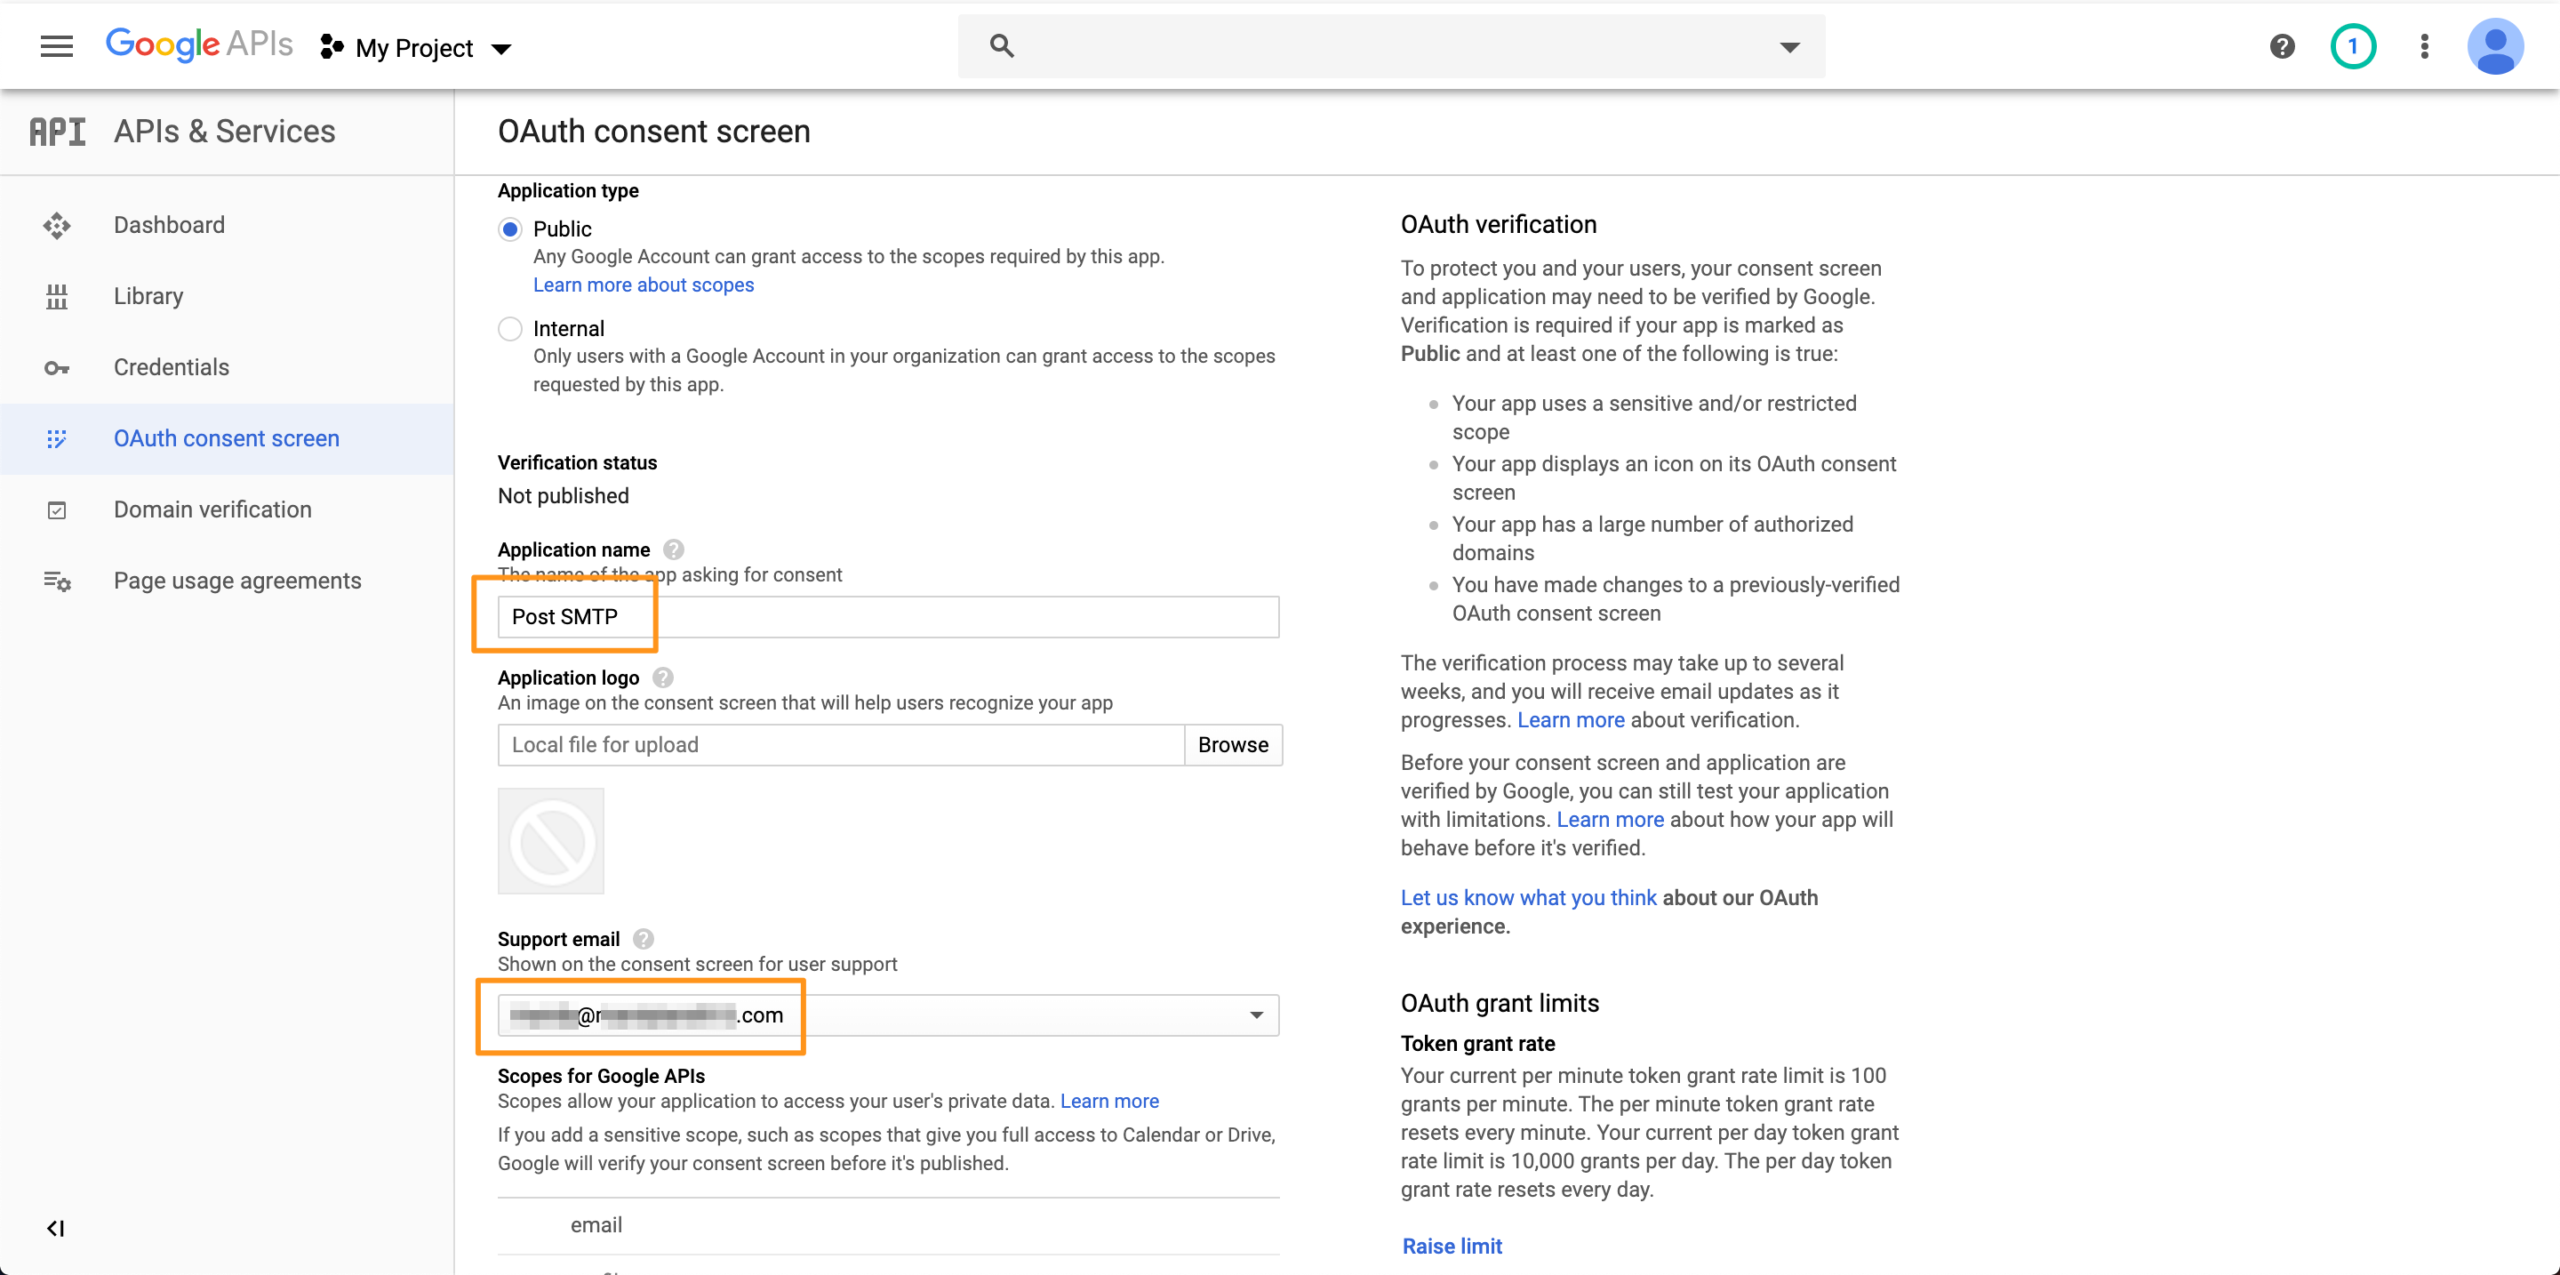Viewport: 2560px width, 1275px height.
Task: Click the magnifier search icon
Action: tap(1001, 46)
